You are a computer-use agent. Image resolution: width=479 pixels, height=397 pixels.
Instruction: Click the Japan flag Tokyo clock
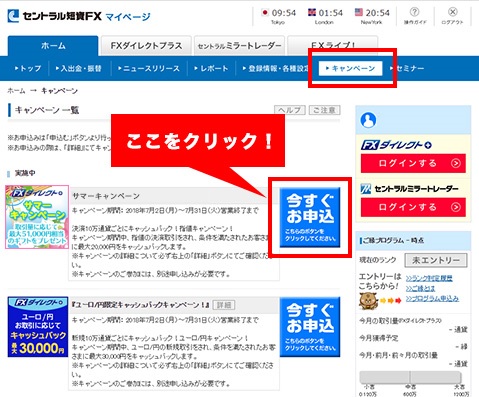coord(278,16)
